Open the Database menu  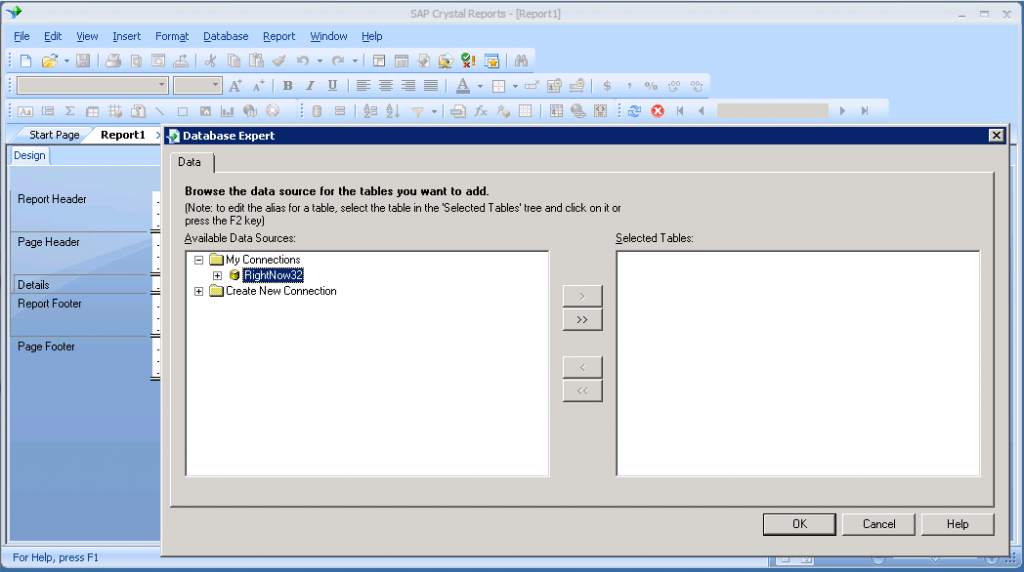coord(225,36)
